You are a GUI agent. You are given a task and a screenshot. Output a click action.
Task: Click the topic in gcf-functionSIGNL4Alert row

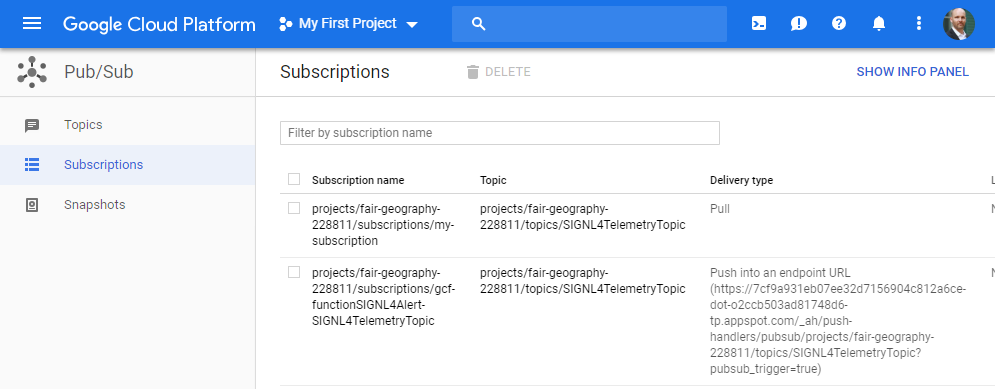coord(583,280)
